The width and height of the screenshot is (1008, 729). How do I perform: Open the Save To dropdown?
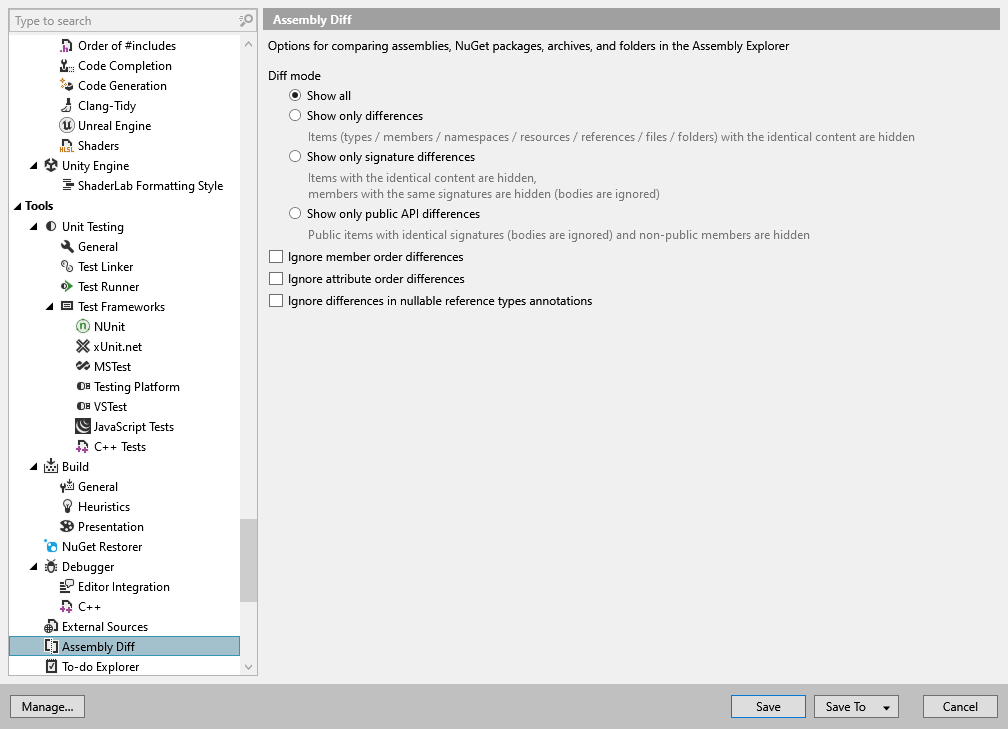[886, 706]
